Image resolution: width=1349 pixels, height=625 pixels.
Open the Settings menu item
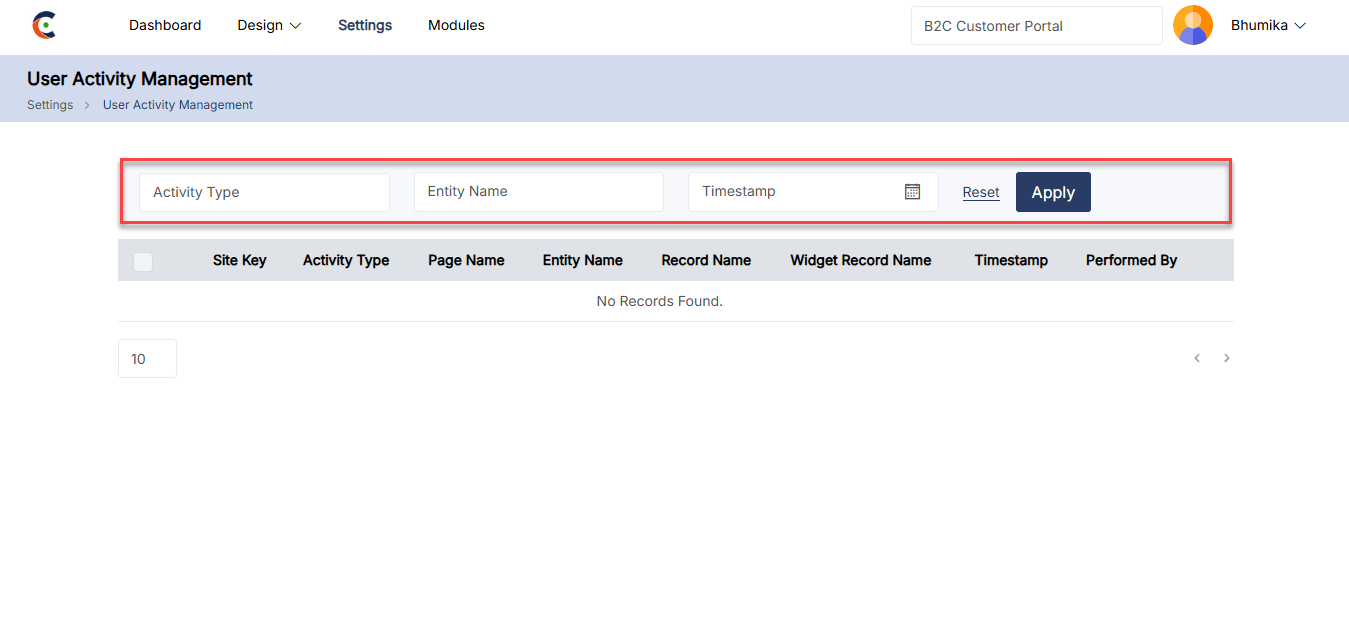click(365, 26)
